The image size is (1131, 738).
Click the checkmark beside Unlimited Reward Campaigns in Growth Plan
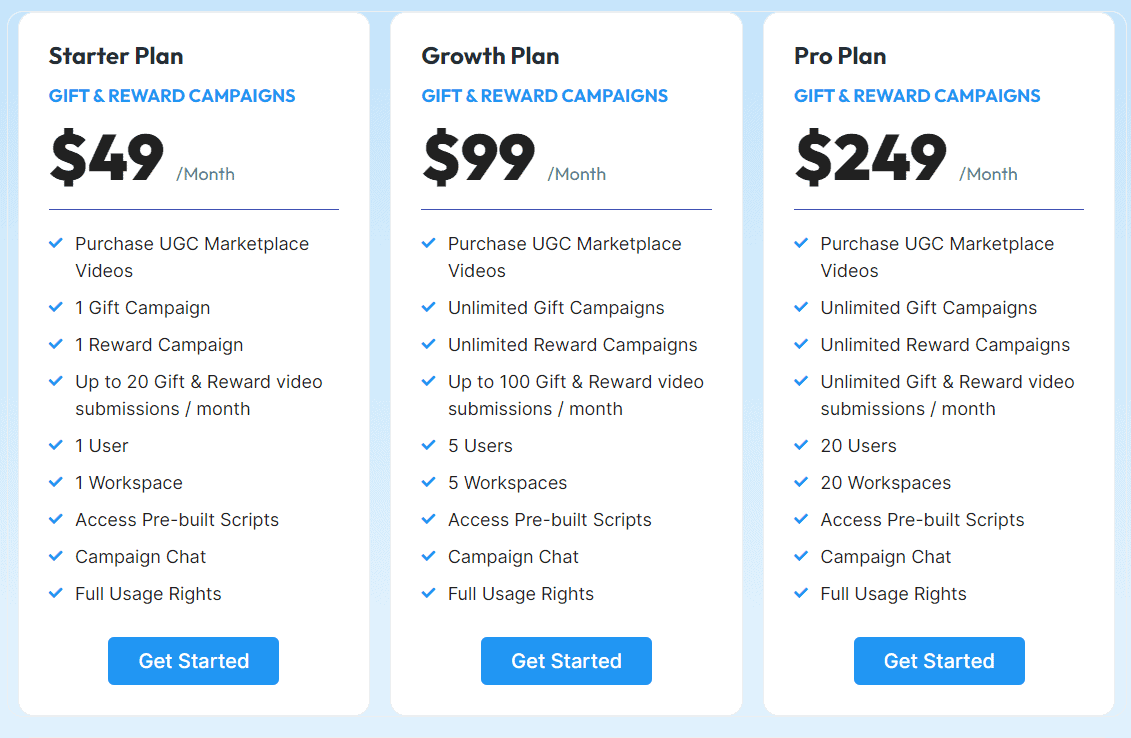[429, 345]
